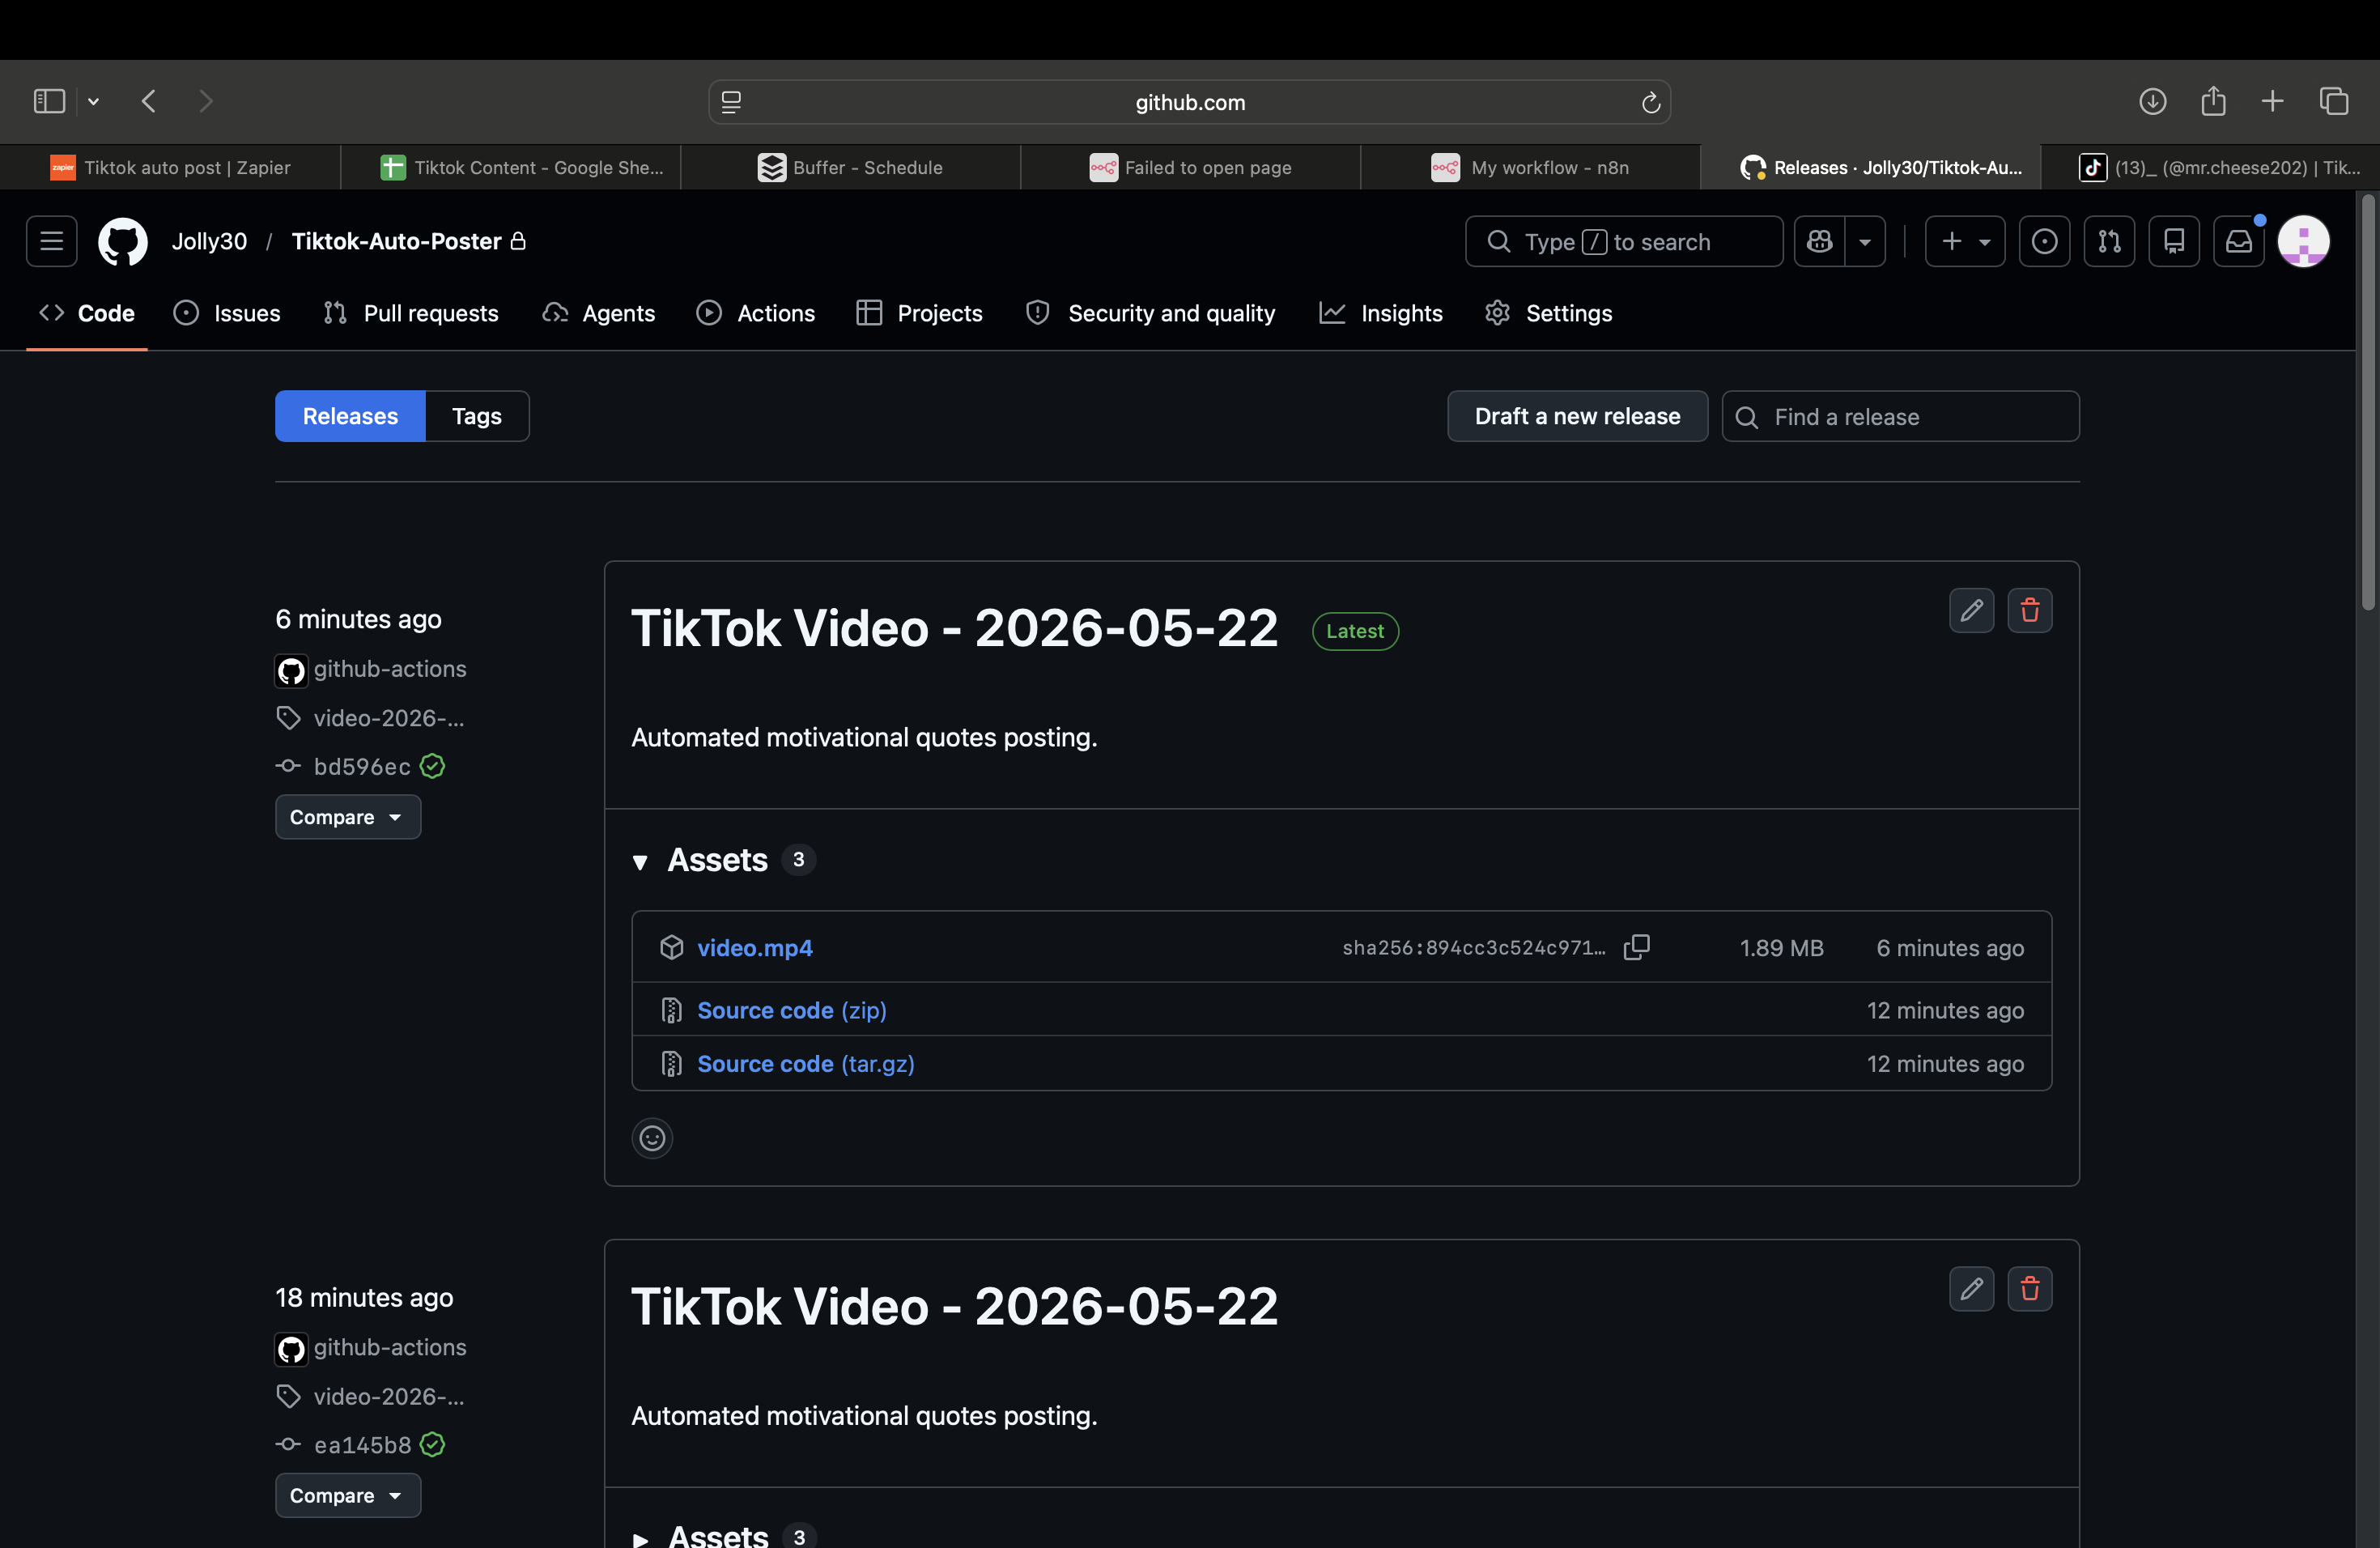This screenshot has height=1548, width=2380.
Task: Open the Safari tab group dropdown chevron
Action: click(93, 101)
